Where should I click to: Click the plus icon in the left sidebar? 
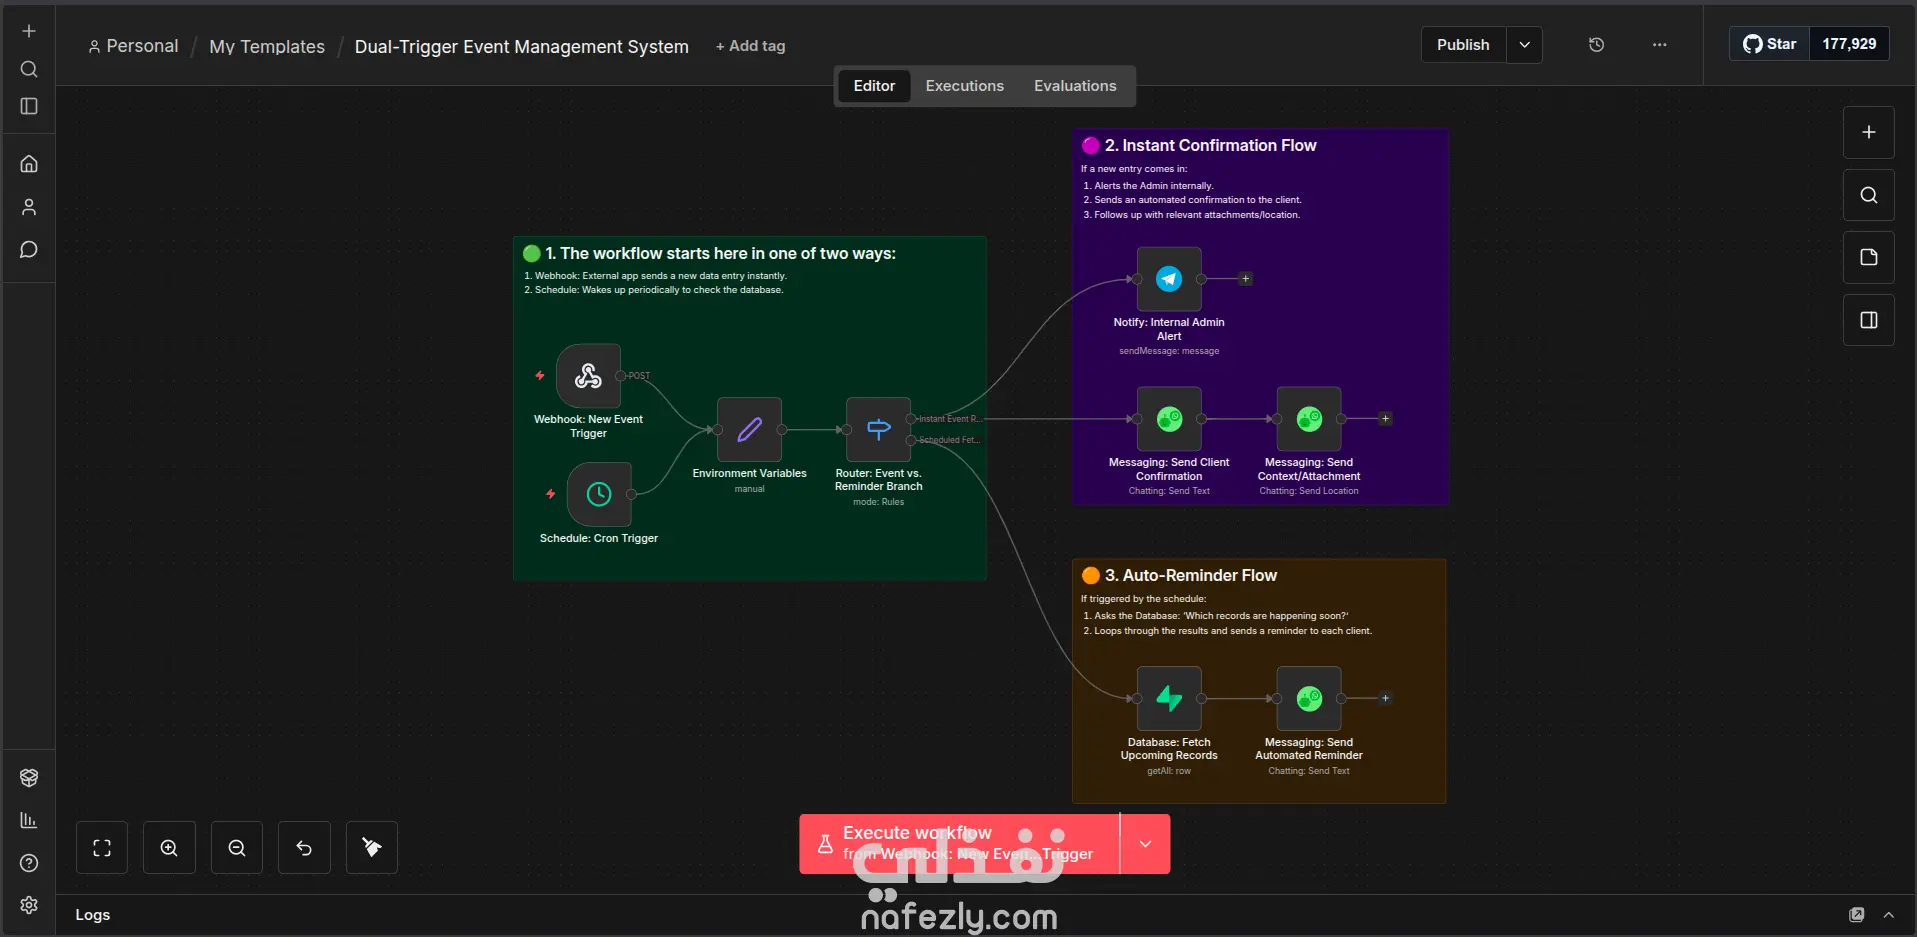tap(29, 31)
